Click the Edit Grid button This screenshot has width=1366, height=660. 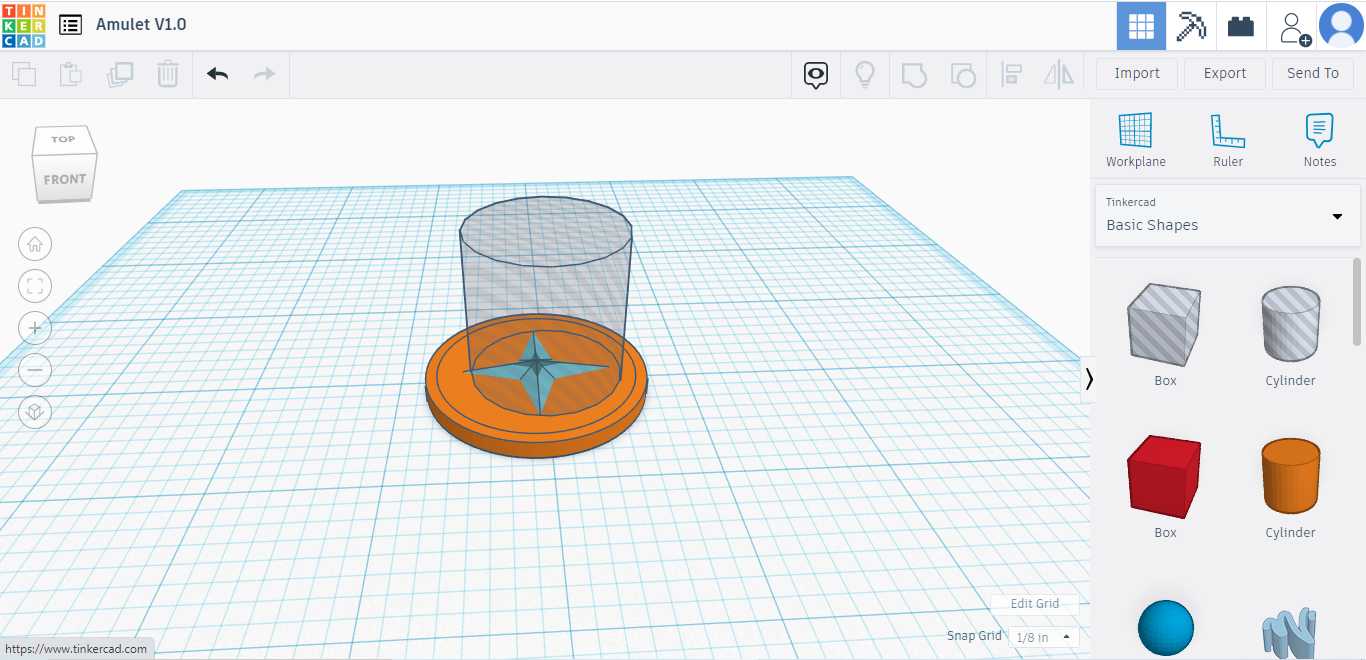point(1035,603)
